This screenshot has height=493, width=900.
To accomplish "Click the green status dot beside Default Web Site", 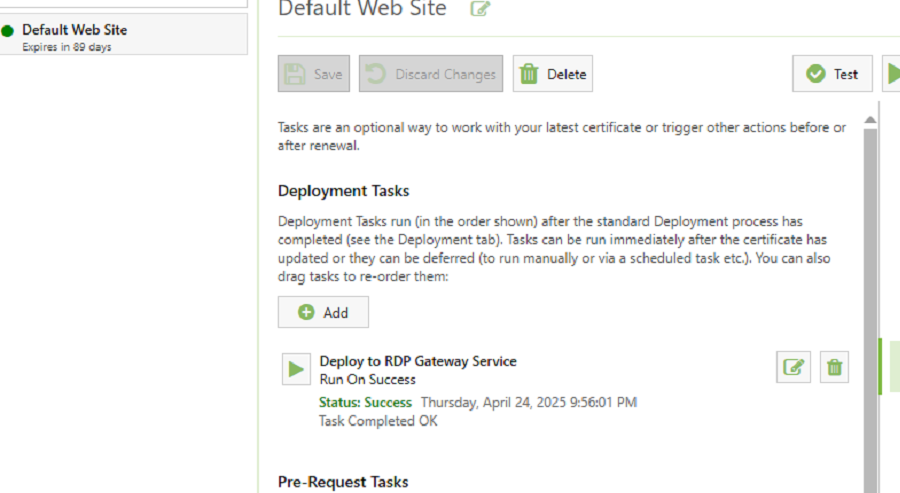I will pyautogui.click(x=7, y=31).
